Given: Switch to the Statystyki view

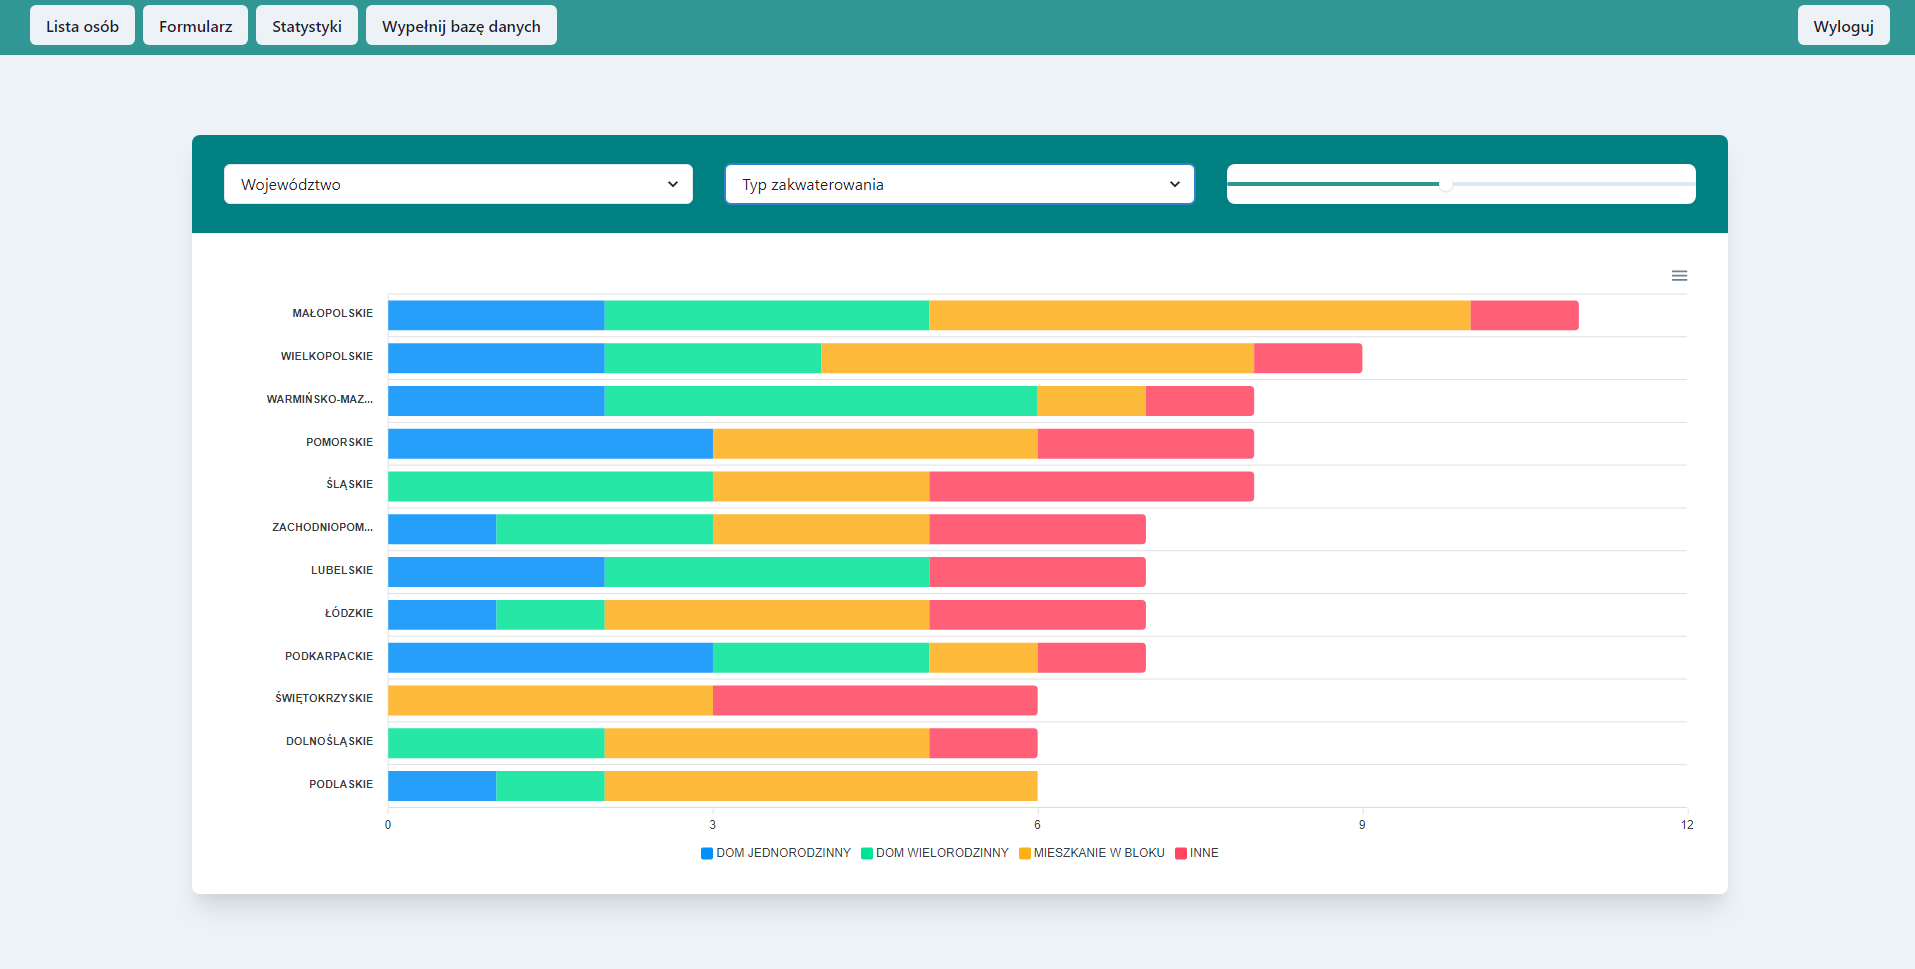Looking at the screenshot, I should [306, 25].
